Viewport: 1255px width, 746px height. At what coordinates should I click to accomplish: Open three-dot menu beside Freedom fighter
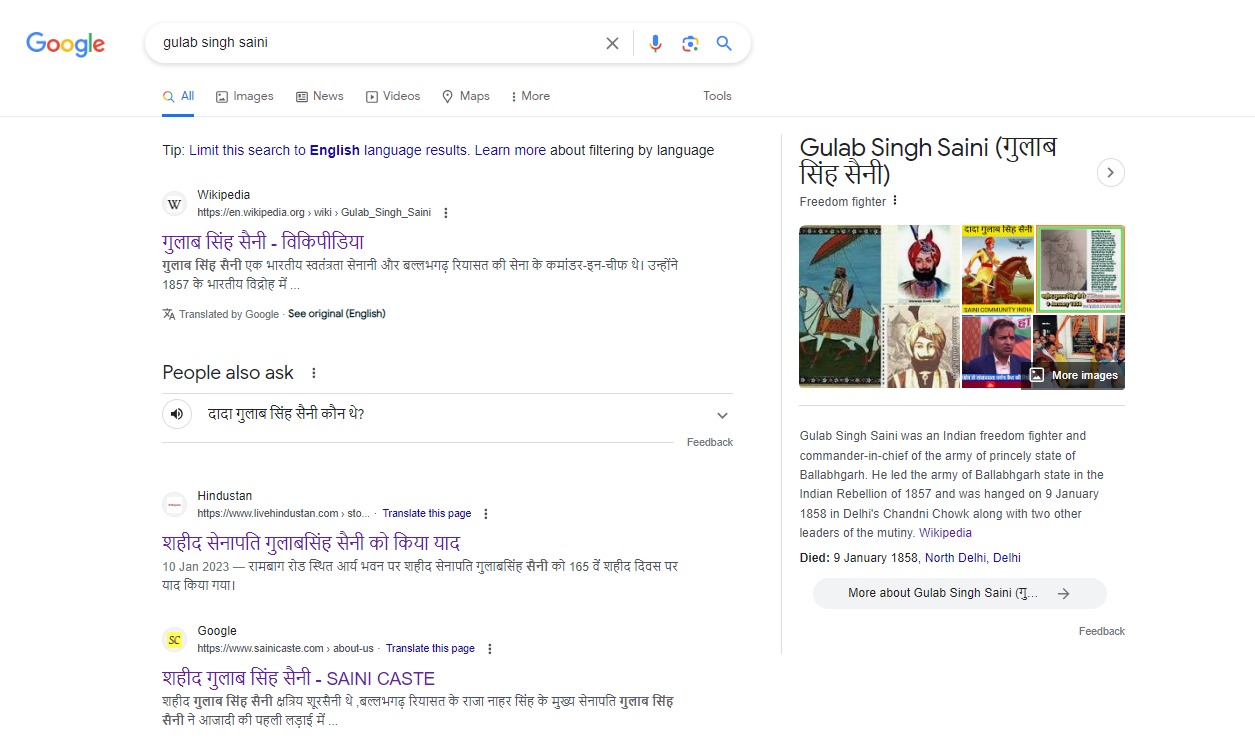(895, 201)
